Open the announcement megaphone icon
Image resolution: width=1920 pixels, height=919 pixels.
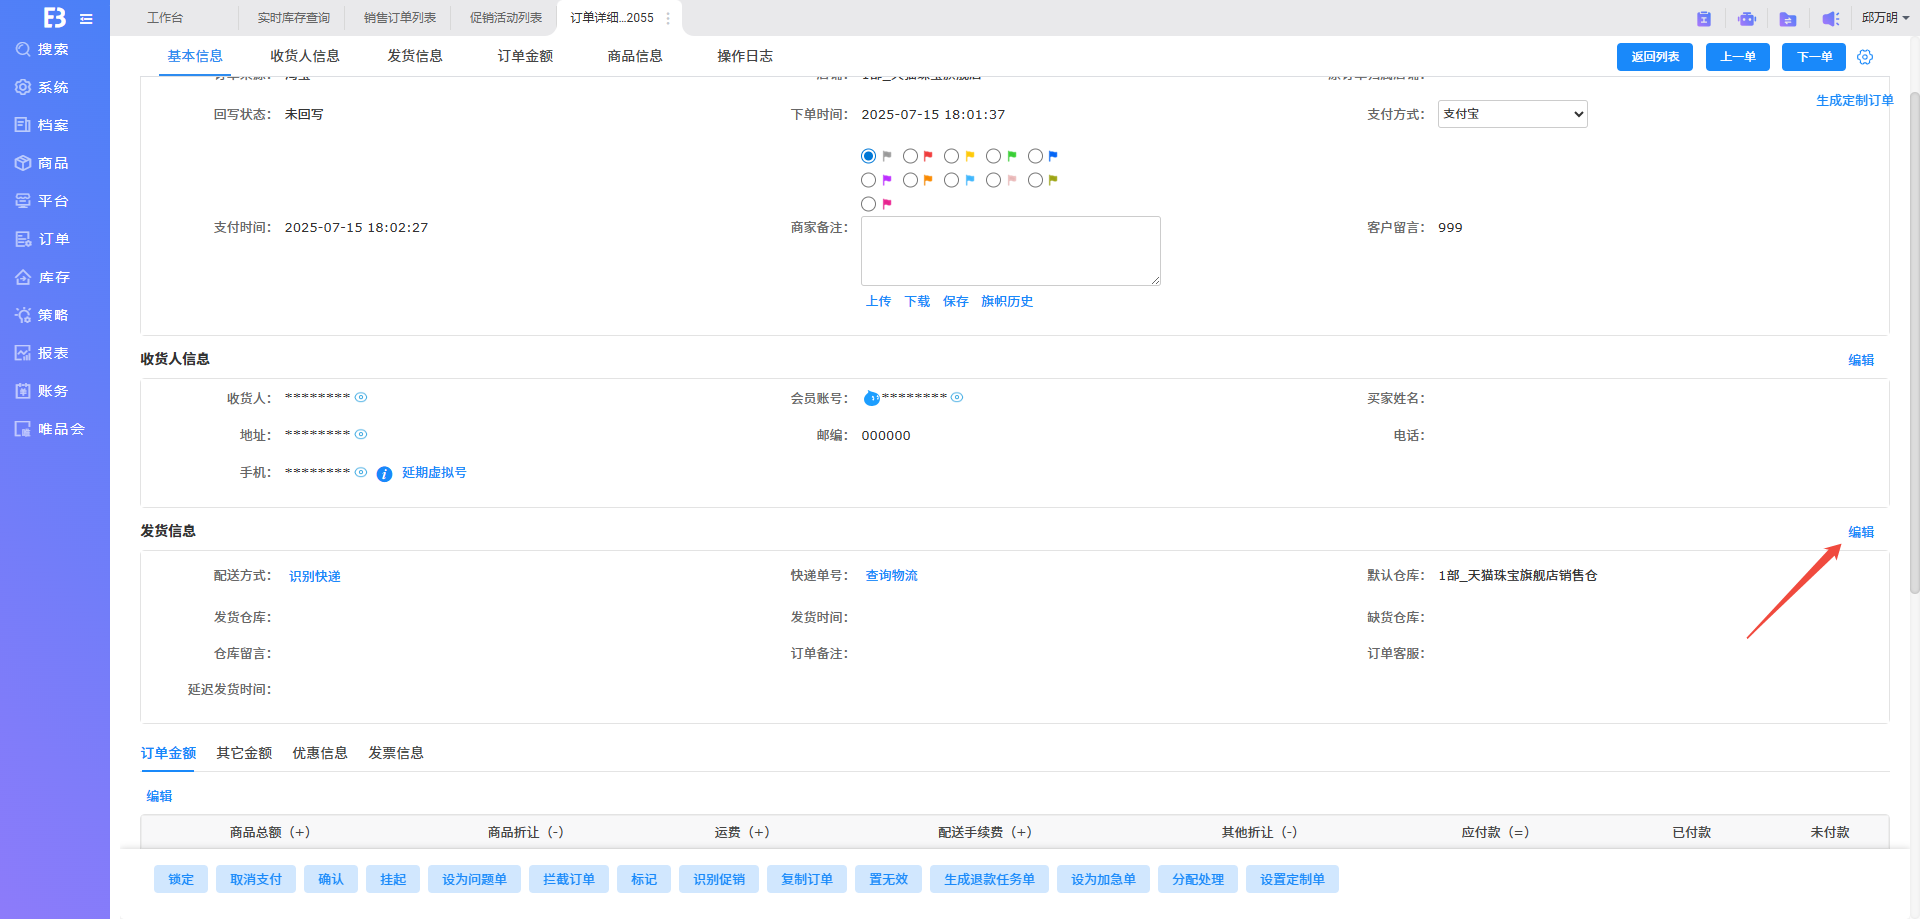1830,19
